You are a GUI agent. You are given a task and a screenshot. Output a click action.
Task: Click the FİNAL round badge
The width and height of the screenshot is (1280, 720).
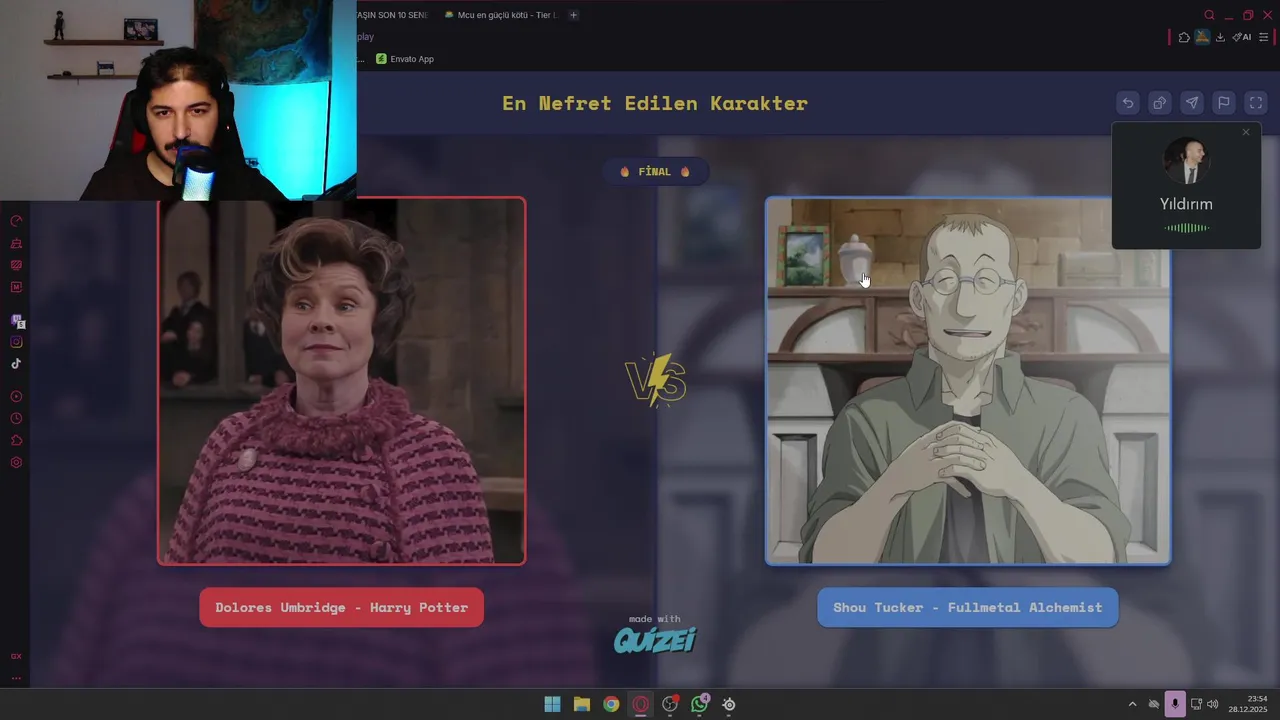tap(655, 172)
